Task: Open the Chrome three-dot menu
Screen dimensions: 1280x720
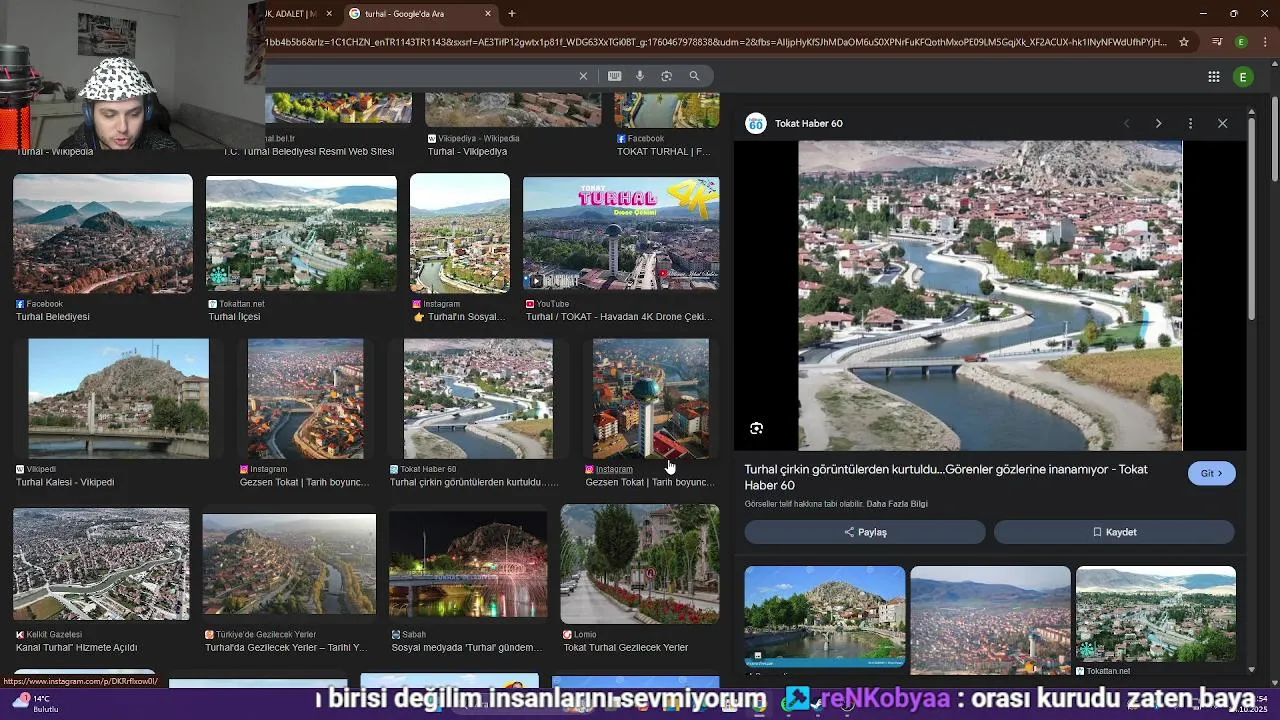Action: point(1264,42)
